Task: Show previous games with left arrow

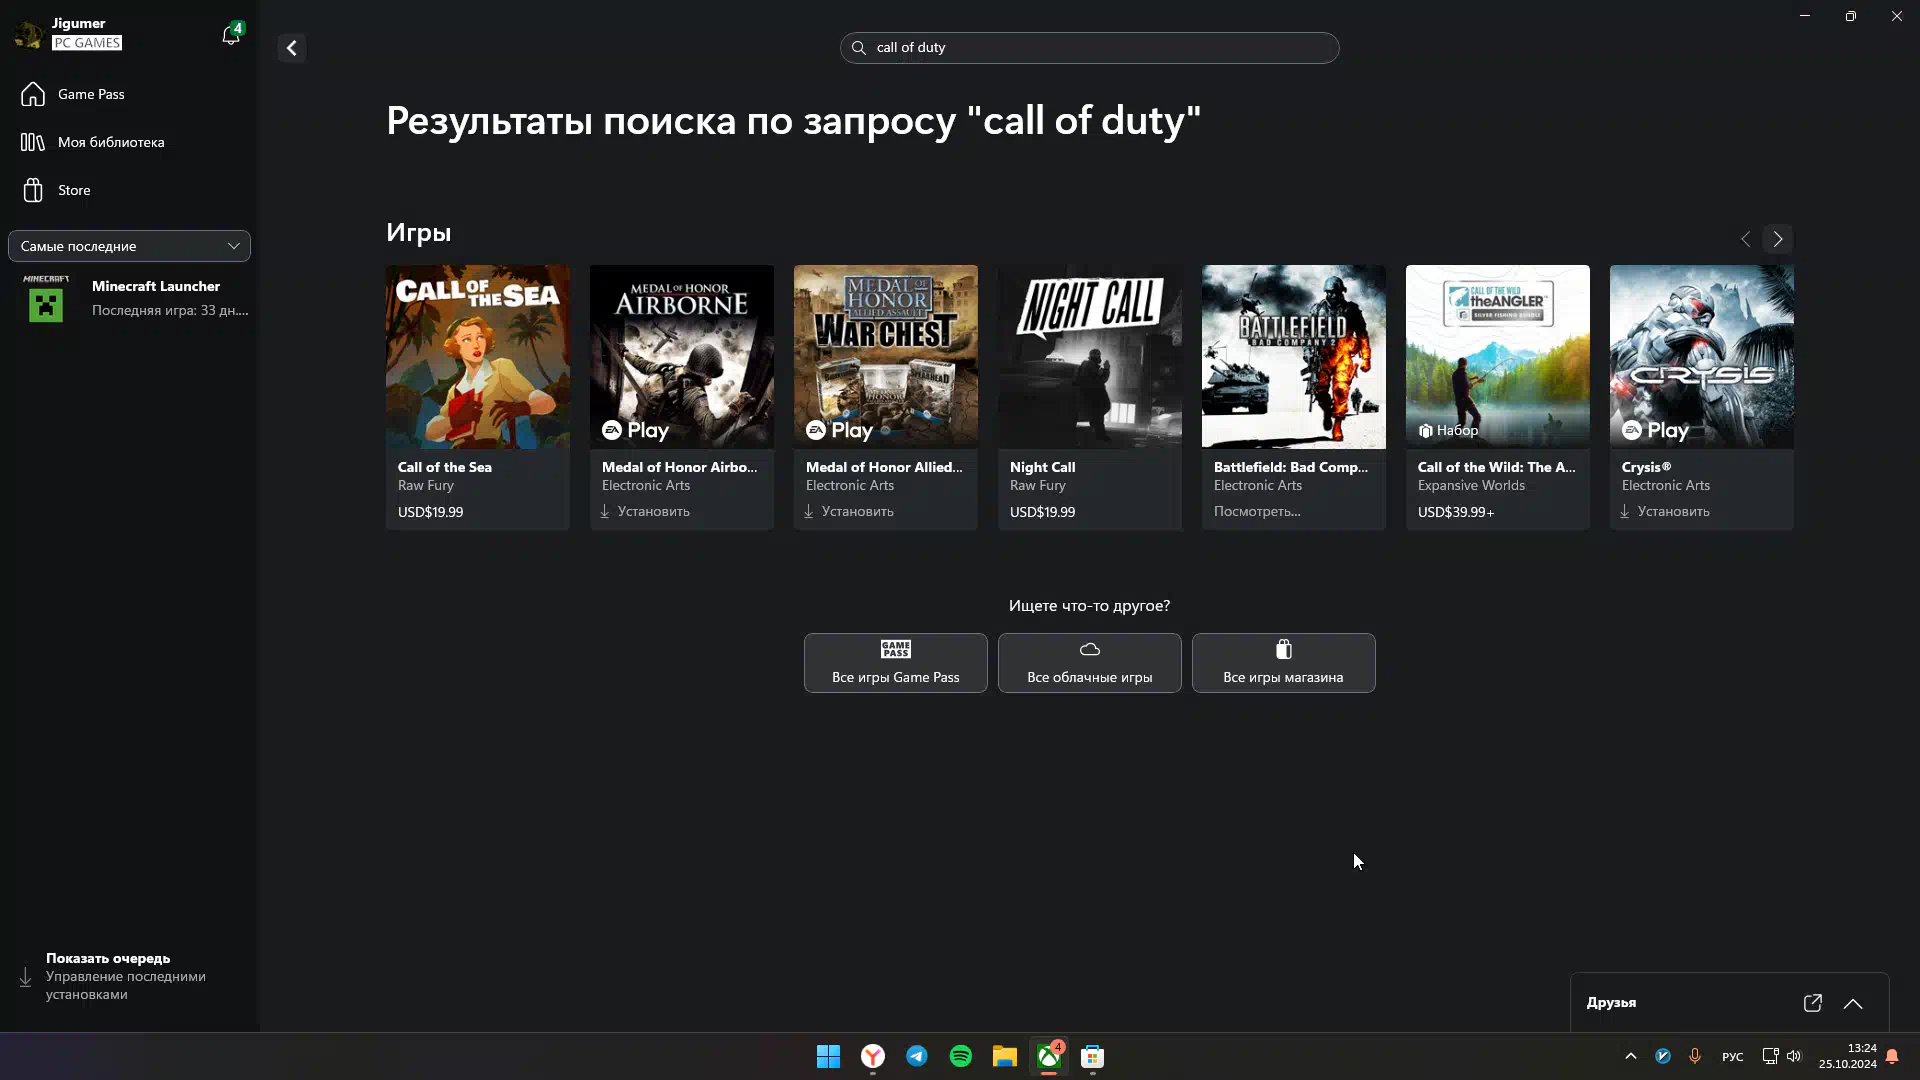Action: pos(1745,239)
